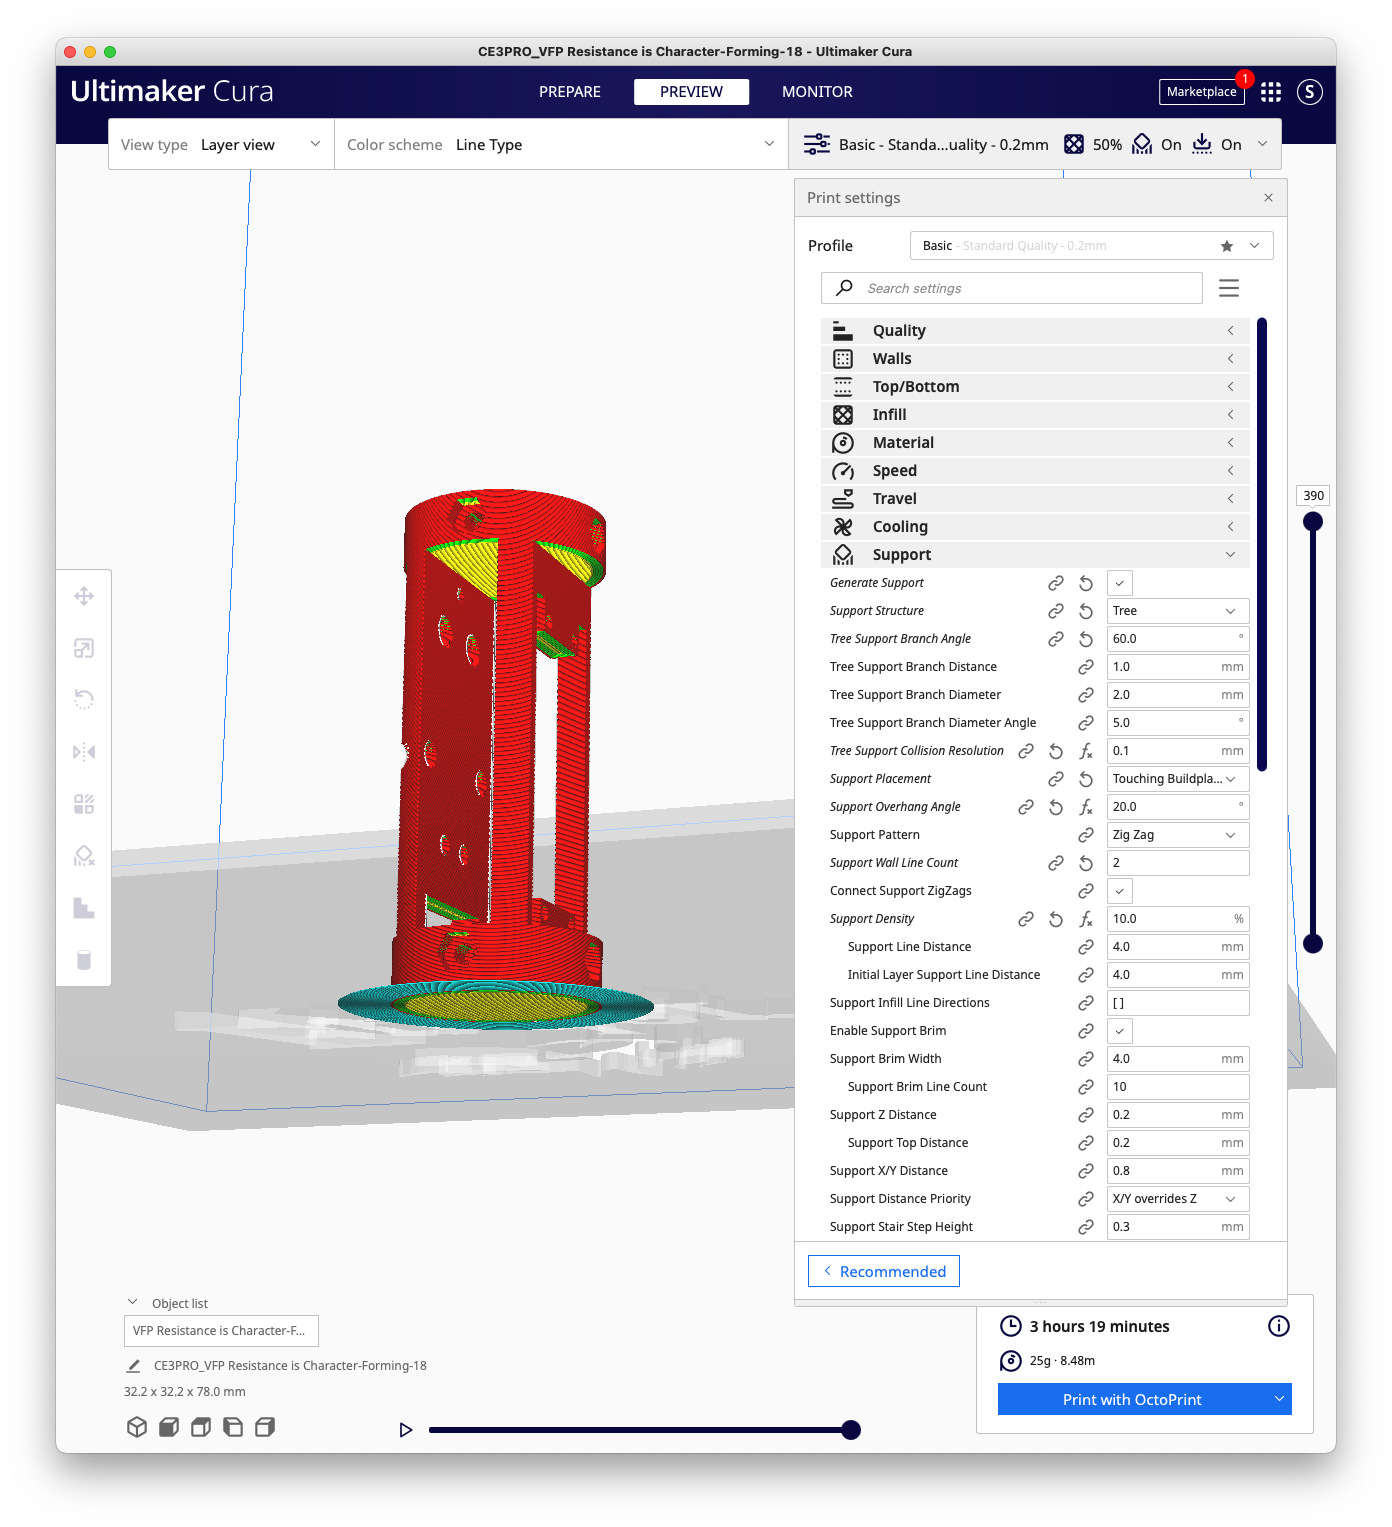The height and width of the screenshot is (1527, 1392).
Task: Open the View type dropdown
Action: click(221, 145)
